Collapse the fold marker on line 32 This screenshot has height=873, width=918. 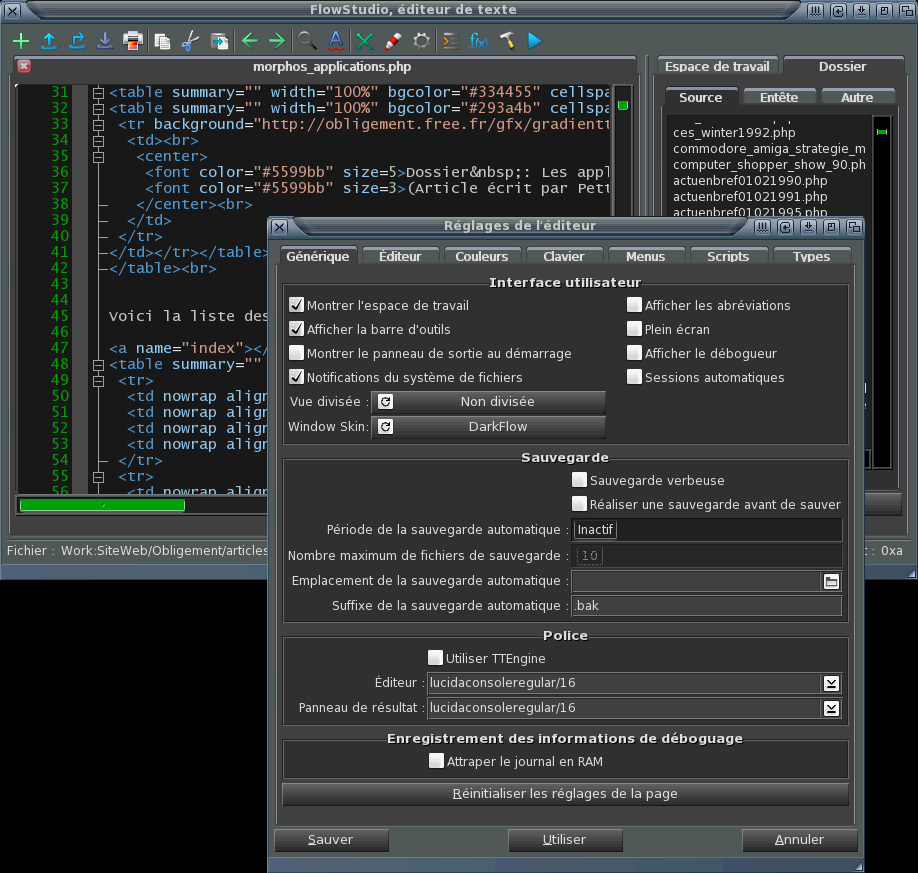pos(98,108)
